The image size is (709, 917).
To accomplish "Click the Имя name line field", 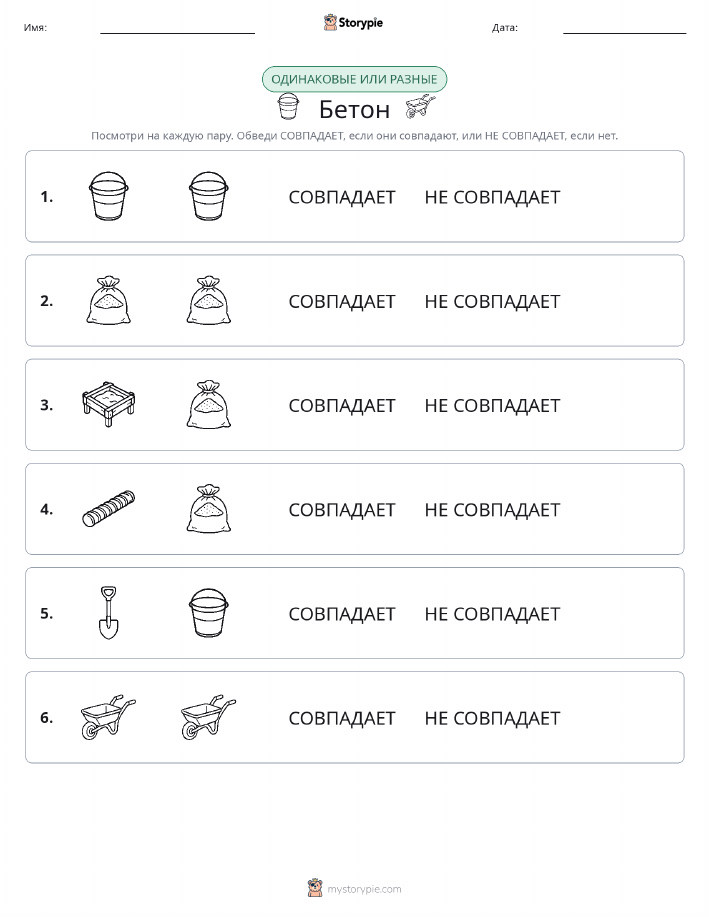I will [x=177, y=27].
